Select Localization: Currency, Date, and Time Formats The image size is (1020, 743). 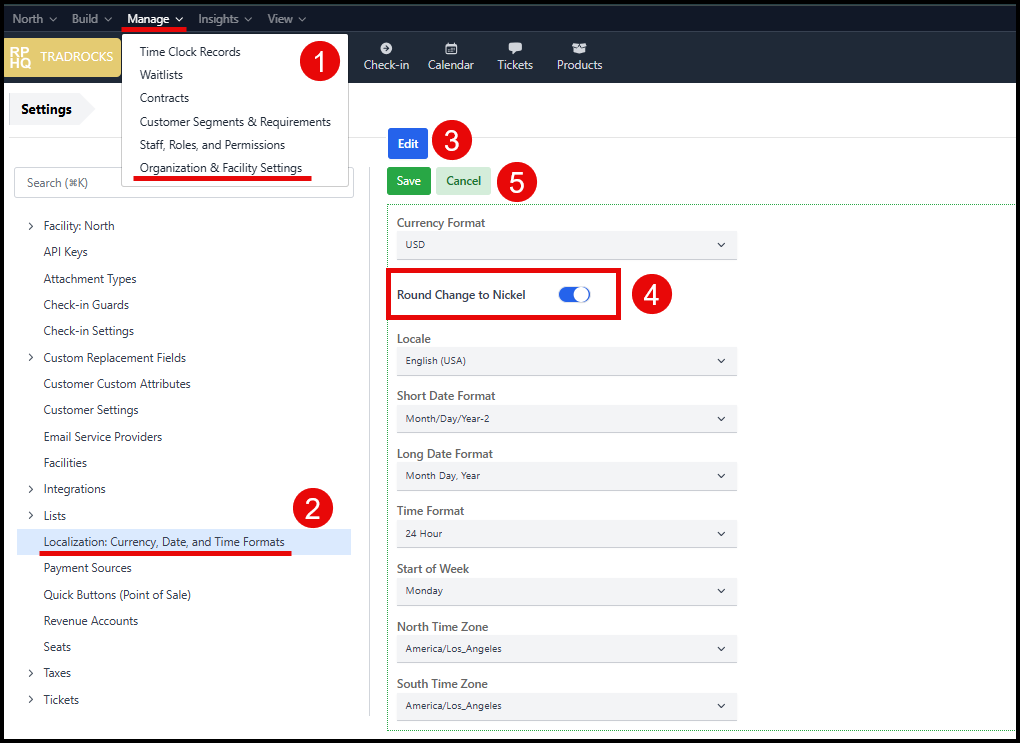coord(164,542)
